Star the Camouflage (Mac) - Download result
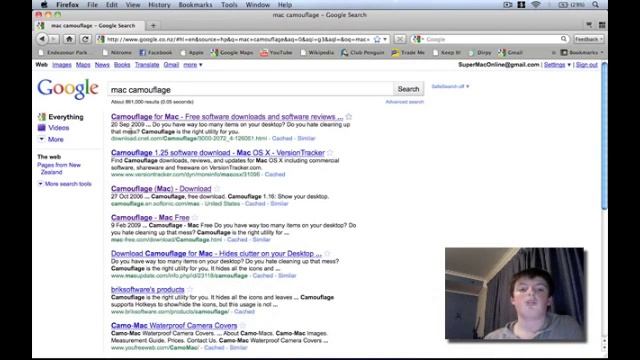The height and width of the screenshot is (360, 640). click(x=217, y=189)
